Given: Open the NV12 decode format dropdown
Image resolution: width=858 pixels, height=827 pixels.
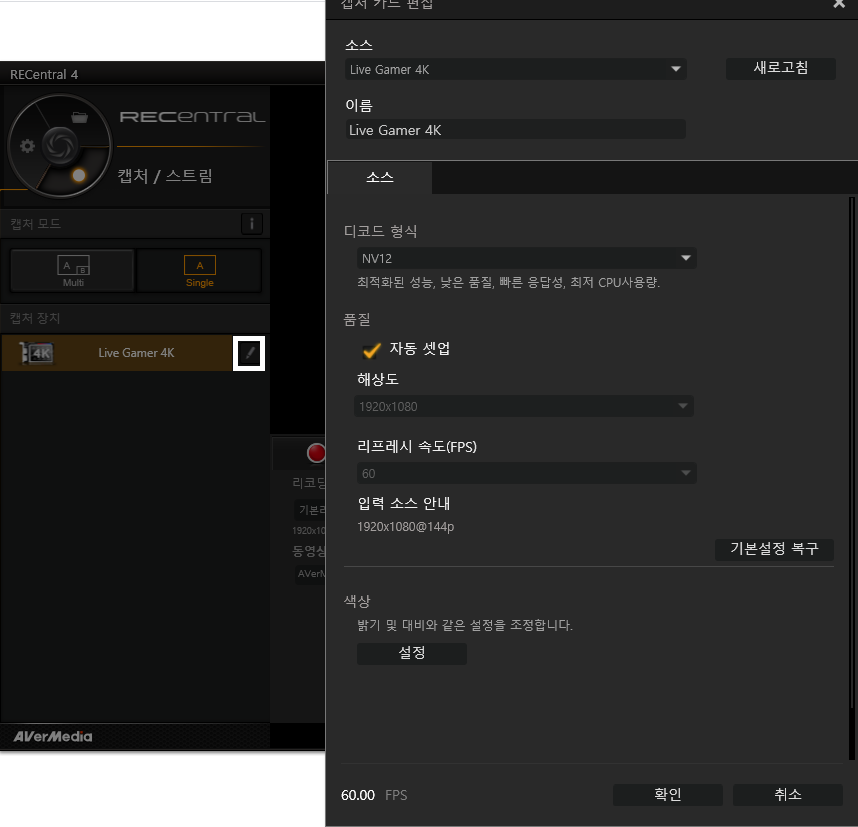Looking at the screenshot, I should tap(526, 258).
